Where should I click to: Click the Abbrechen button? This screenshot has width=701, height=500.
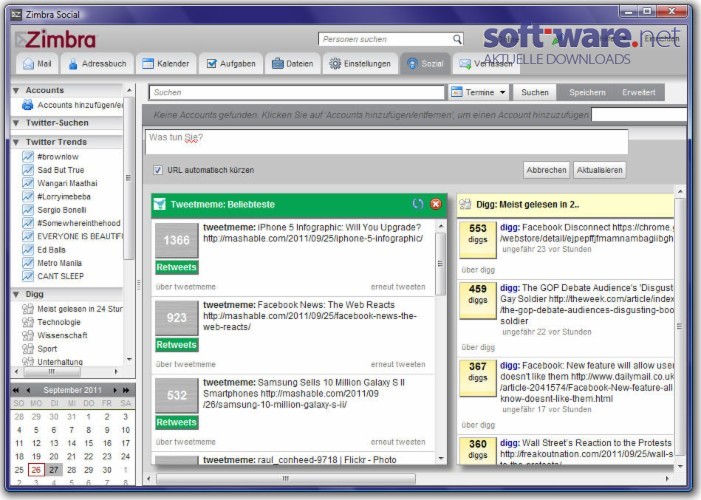pyautogui.click(x=546, y=170)
